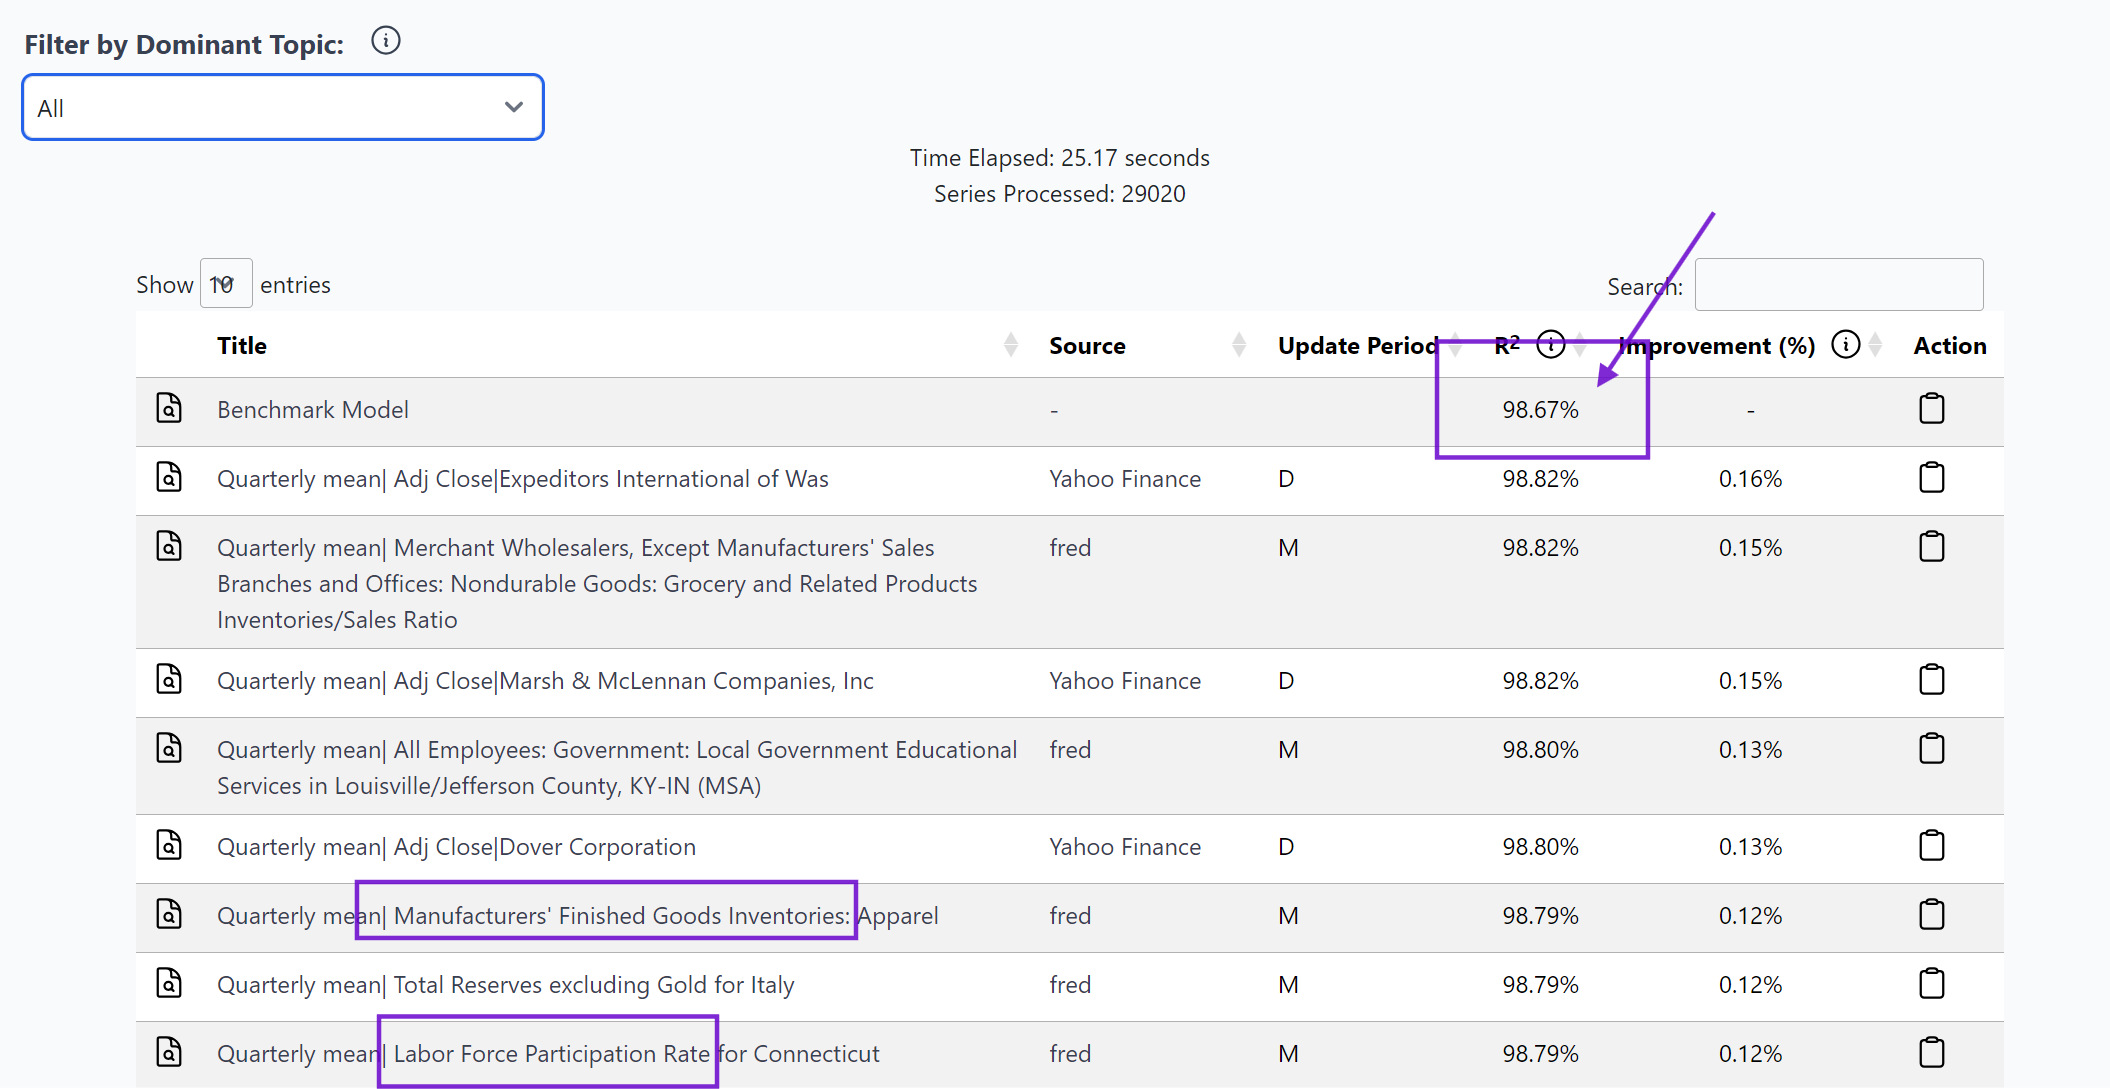Open document icon for Marsh & McLennan row

click(x=169, y=679)
